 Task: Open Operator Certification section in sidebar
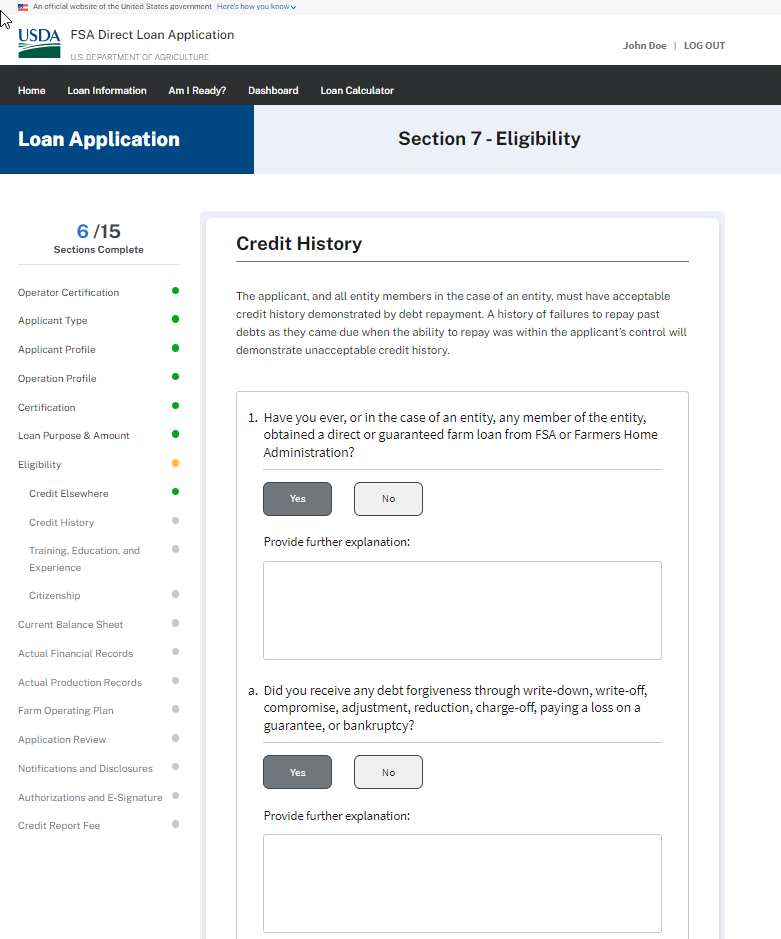68,292
